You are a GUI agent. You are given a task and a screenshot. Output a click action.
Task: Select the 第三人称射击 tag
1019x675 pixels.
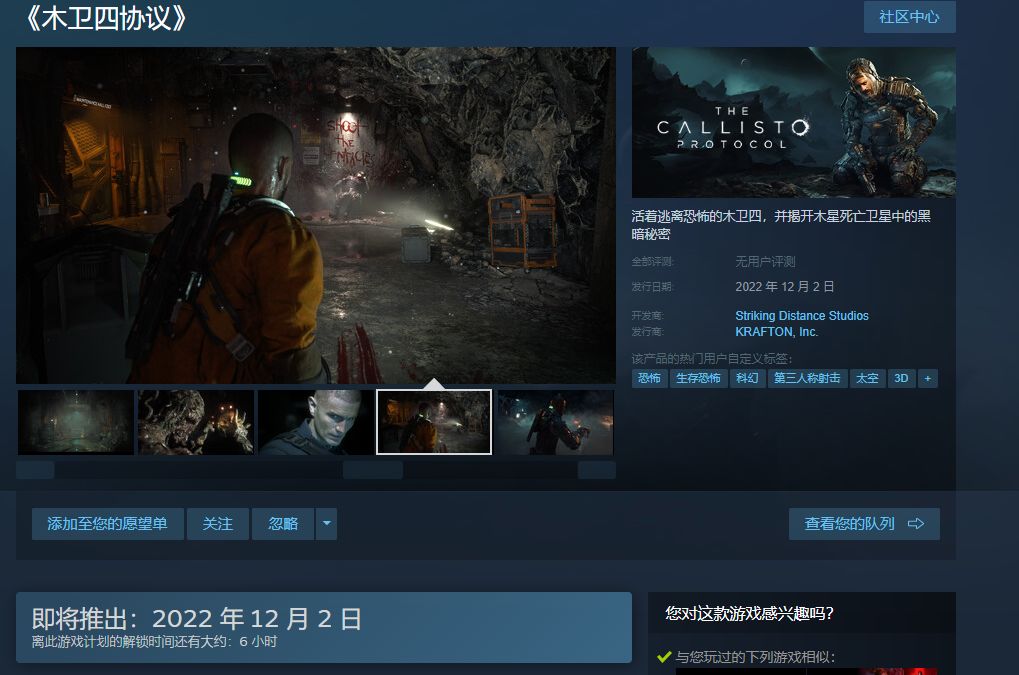click(807, 378)
